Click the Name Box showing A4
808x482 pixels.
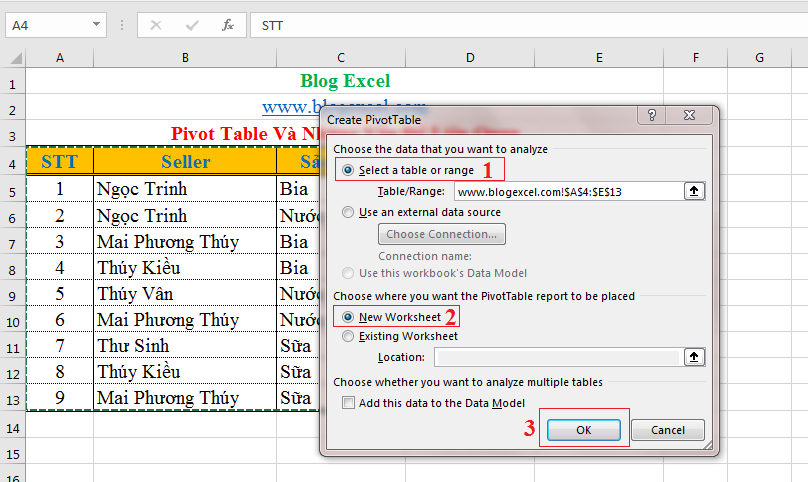[49, 25]
